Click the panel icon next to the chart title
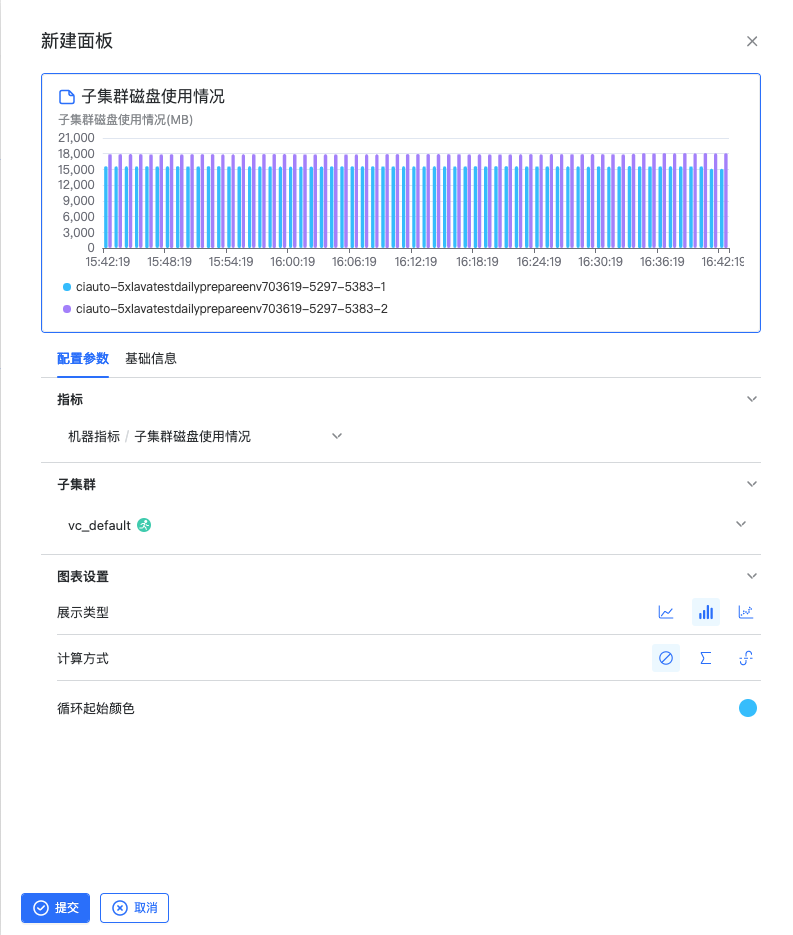Viewport: 793px width, 935px height. [x=67, y=97]
